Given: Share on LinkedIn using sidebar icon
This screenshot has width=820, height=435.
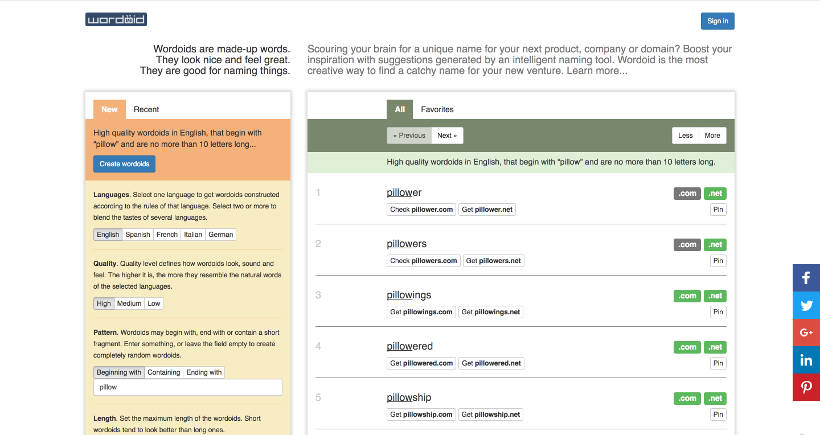Looking at the screenshot, I should [806, 359].
